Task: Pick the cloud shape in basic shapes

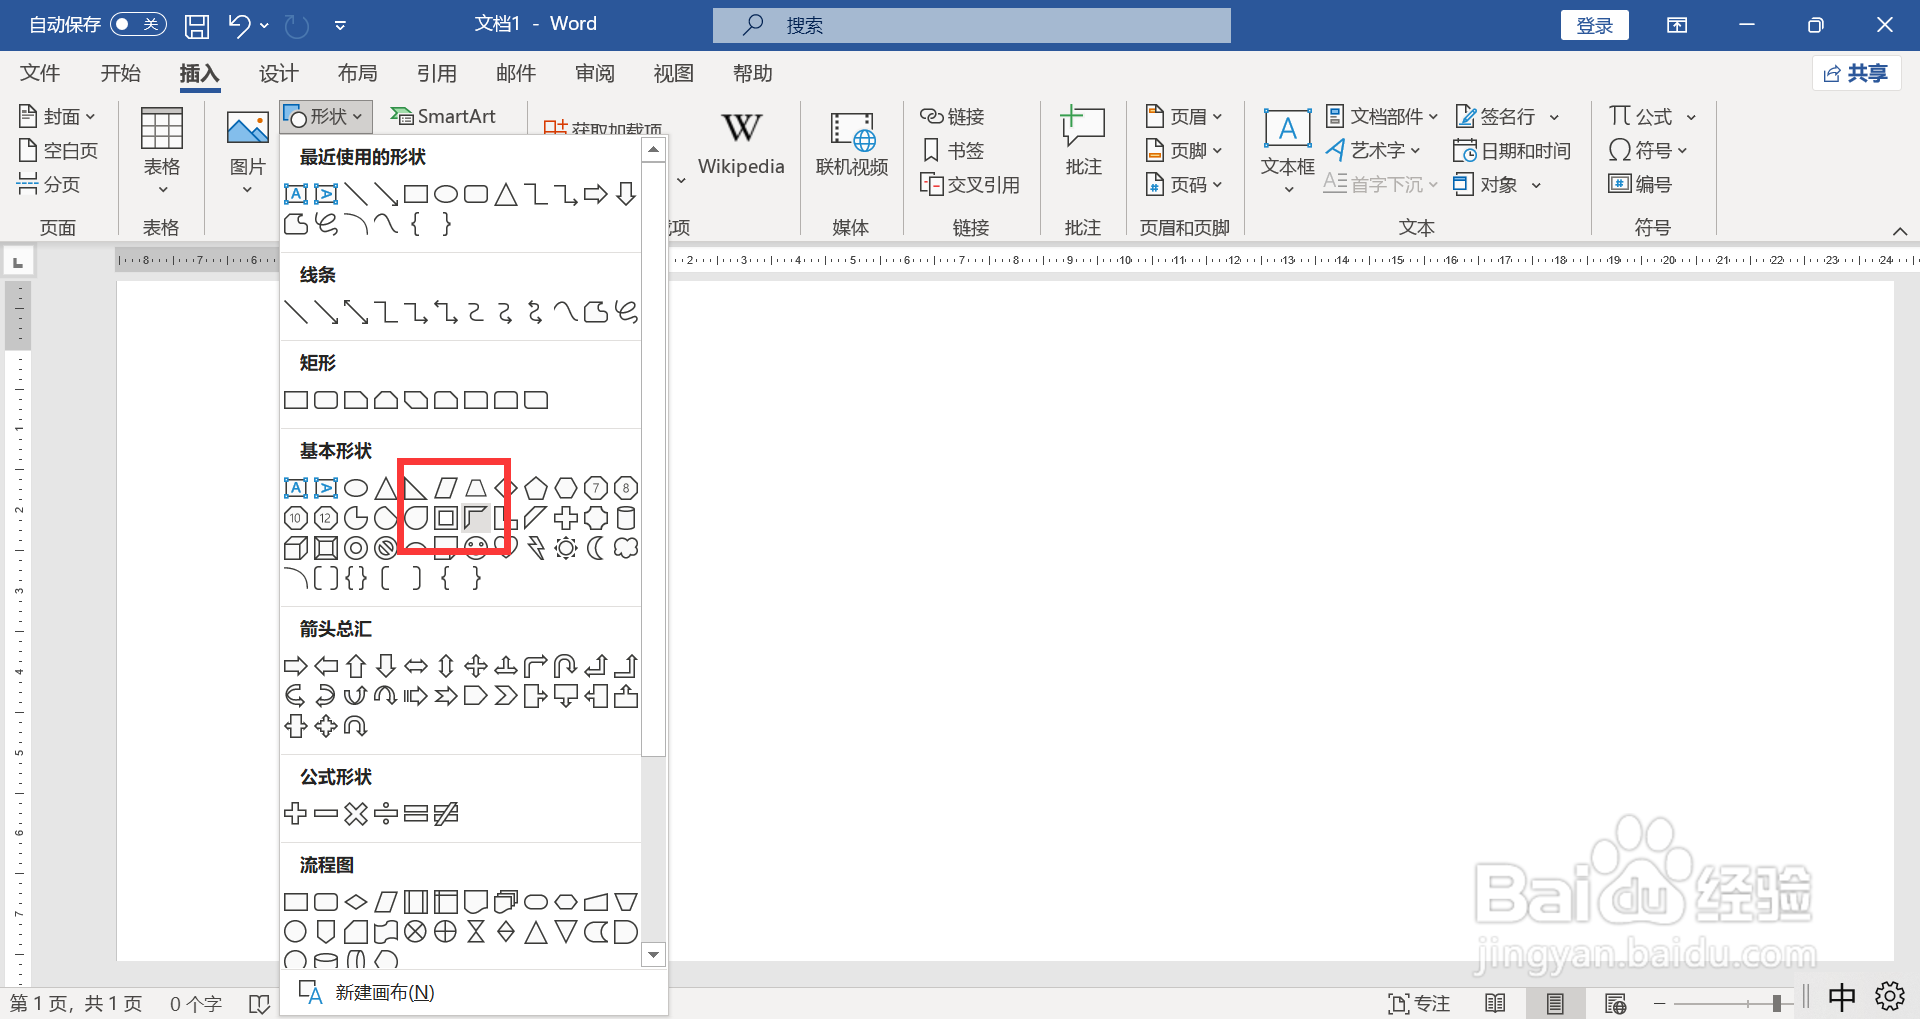Action: click(626, 548)
